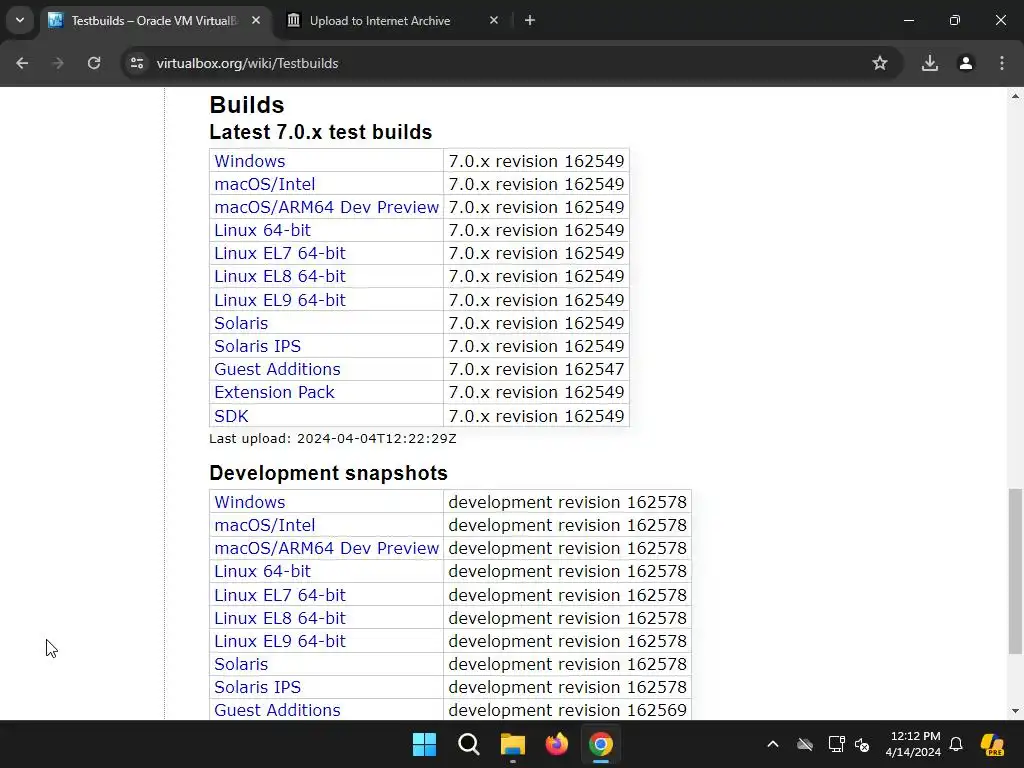
Task: Click the Copilot preview taskbar icon
Action: coord(992,744)
